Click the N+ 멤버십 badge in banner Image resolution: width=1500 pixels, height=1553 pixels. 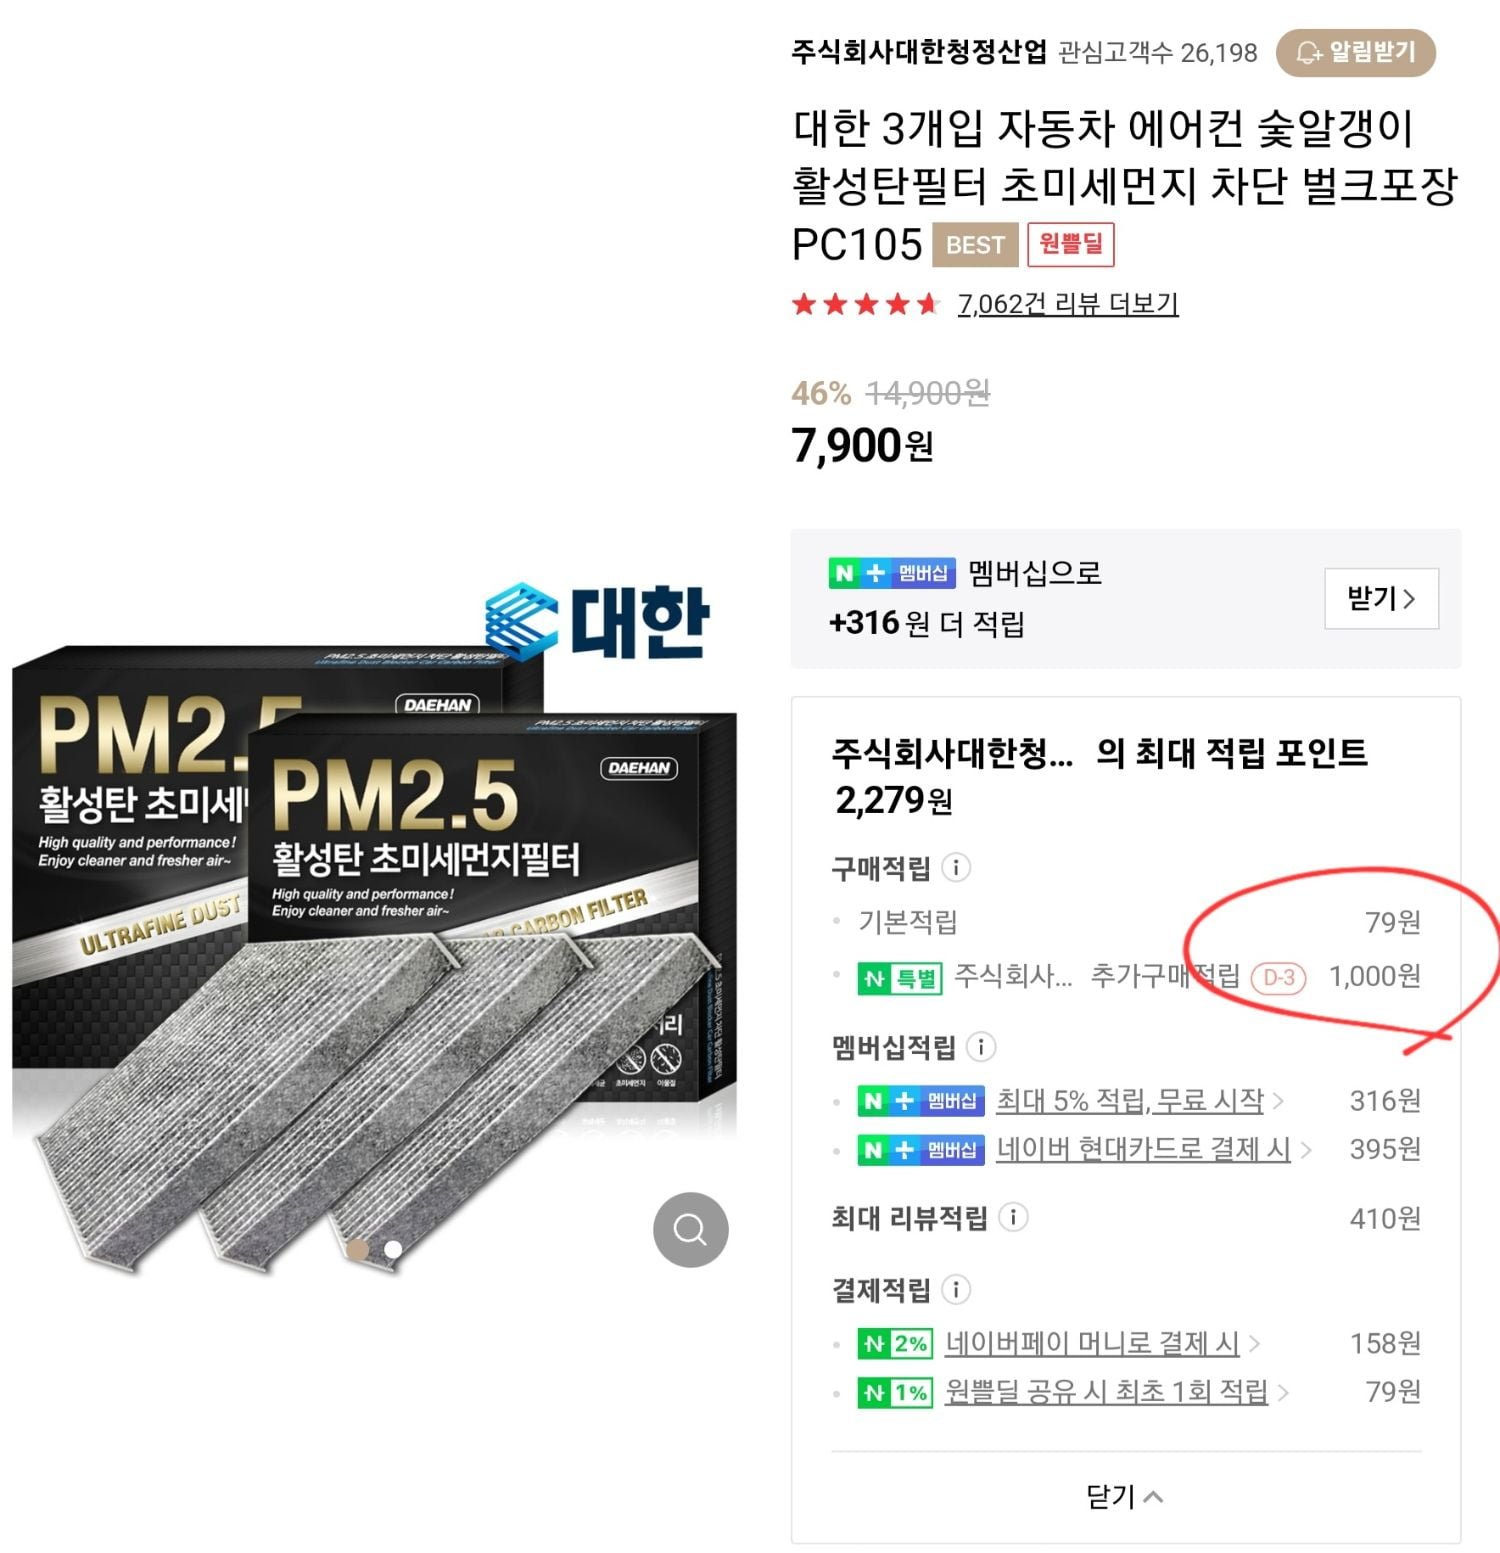click(892, 573)
